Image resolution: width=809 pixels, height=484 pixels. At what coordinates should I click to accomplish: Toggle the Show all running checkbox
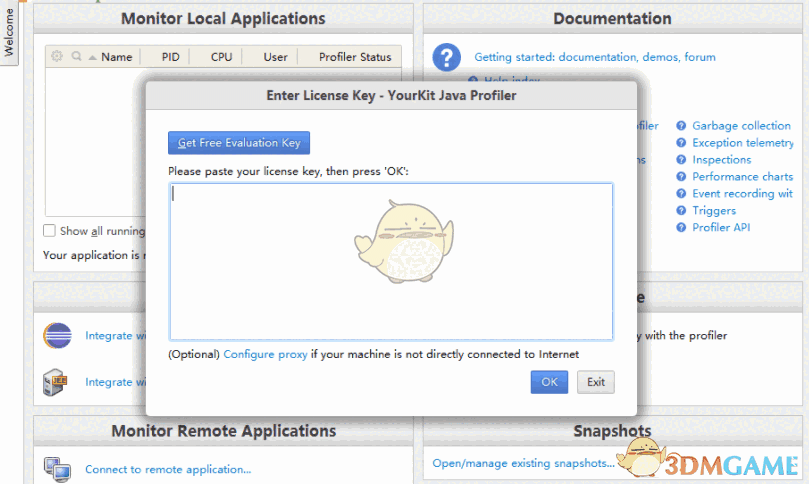[x=49, y=231]
